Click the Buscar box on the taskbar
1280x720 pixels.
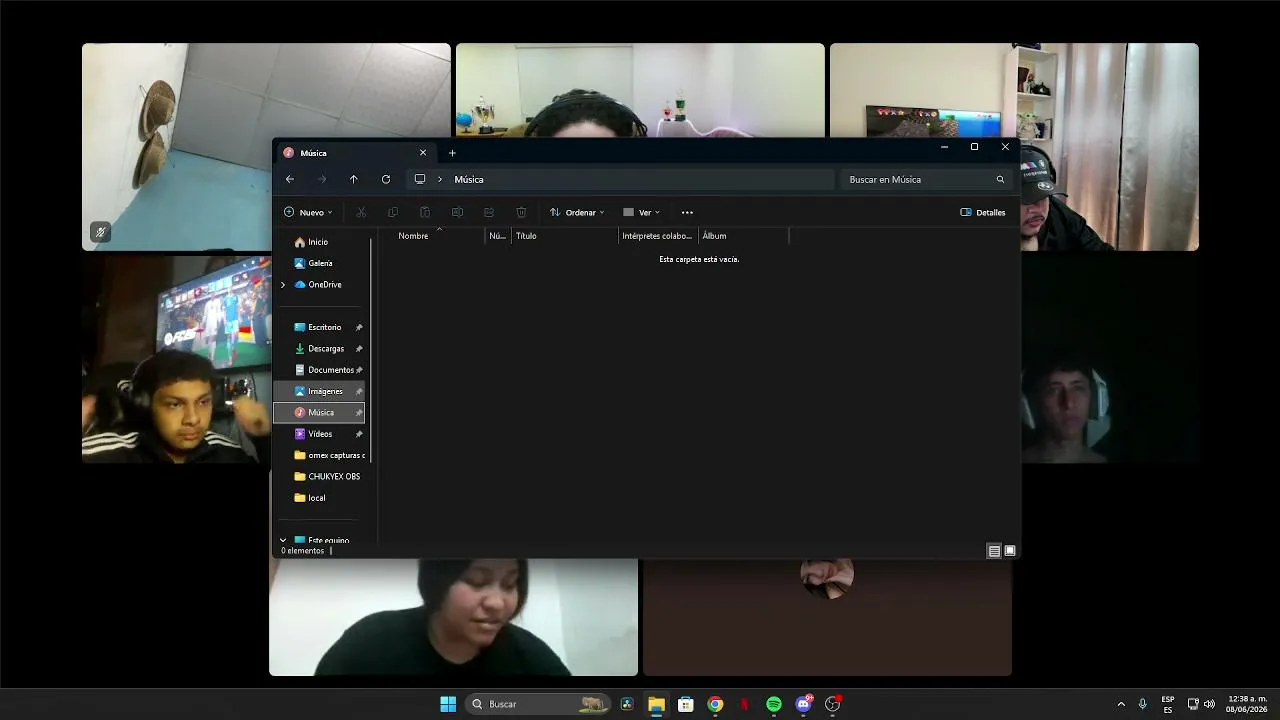(x=538, y=704)
